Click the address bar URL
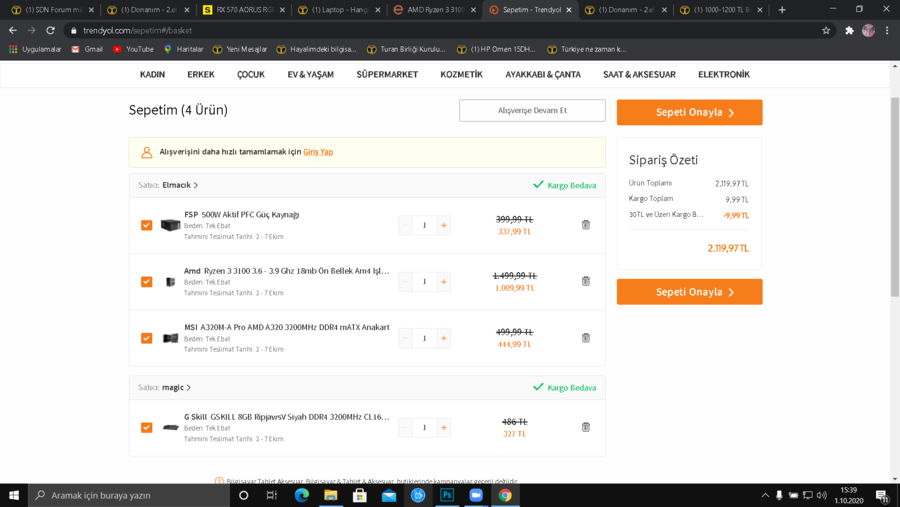Image resolution: width=900 pixels, height=507 pixels. (138, 30)
